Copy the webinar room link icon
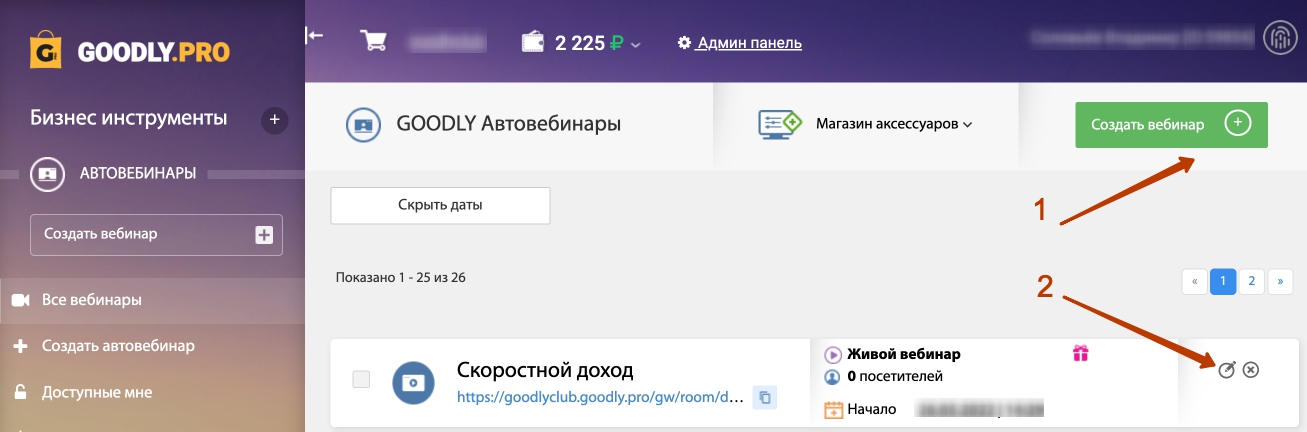This screenshot has width=1307, height=432. pyautogui.click(x=765, y=398)
